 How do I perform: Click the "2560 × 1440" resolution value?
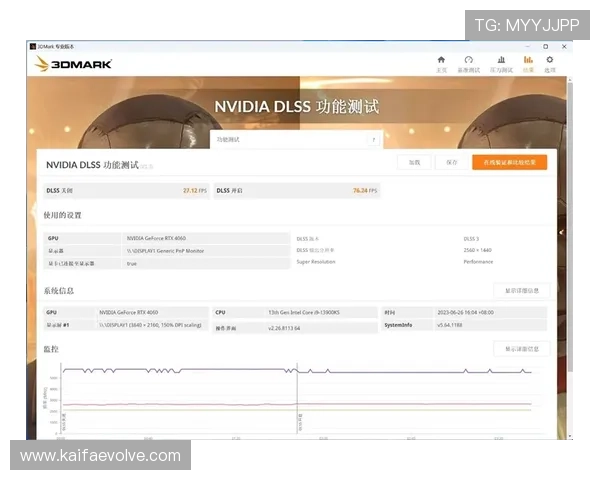[478, 250]
